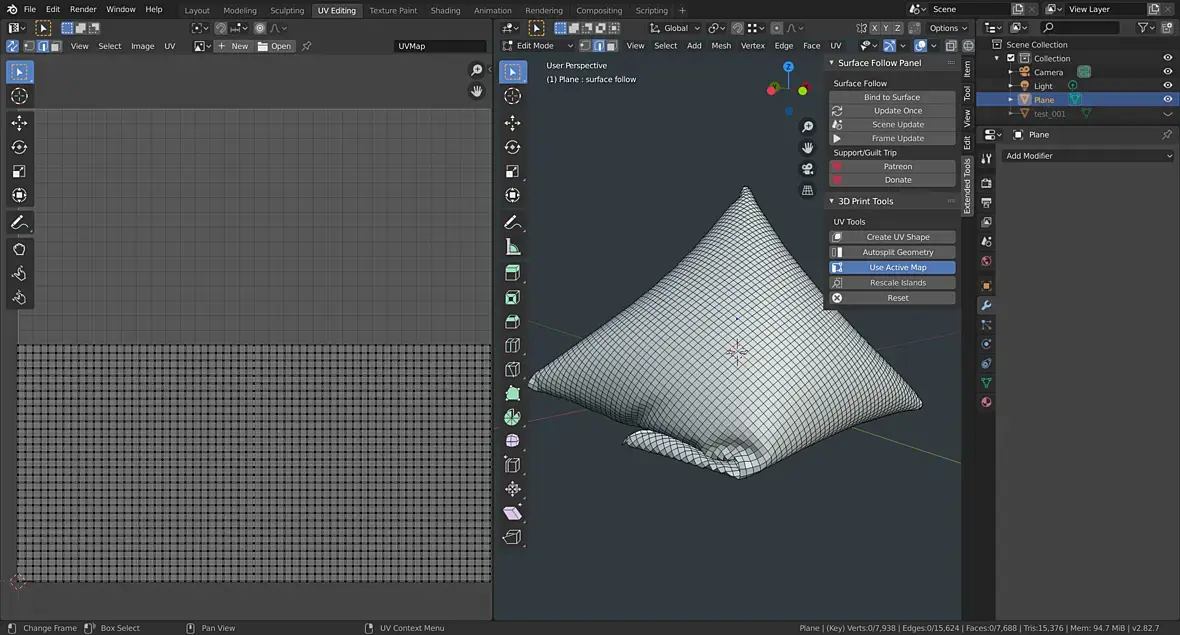Select the Measure tool in 3D viewport

(x=513, y=247)
